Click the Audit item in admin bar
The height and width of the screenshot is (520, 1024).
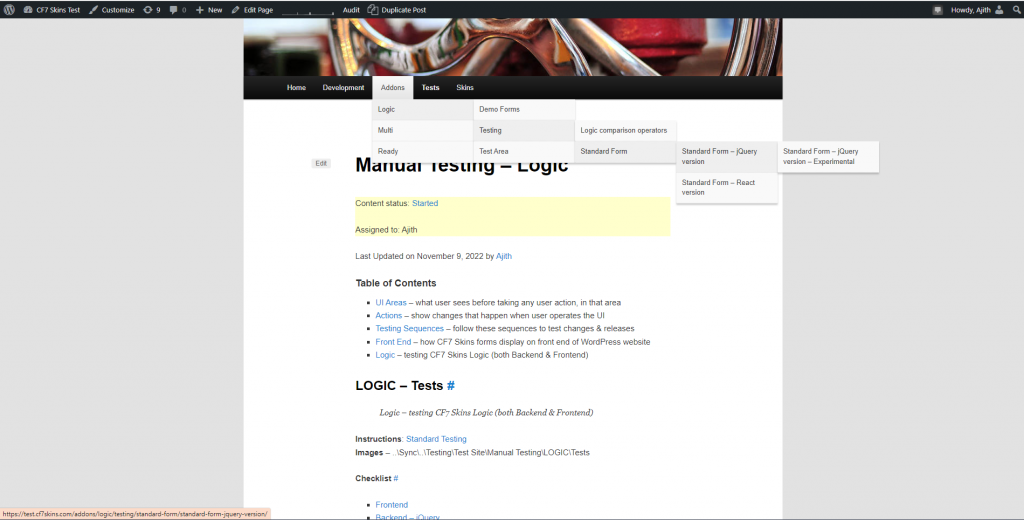click(x=351, y=9)
